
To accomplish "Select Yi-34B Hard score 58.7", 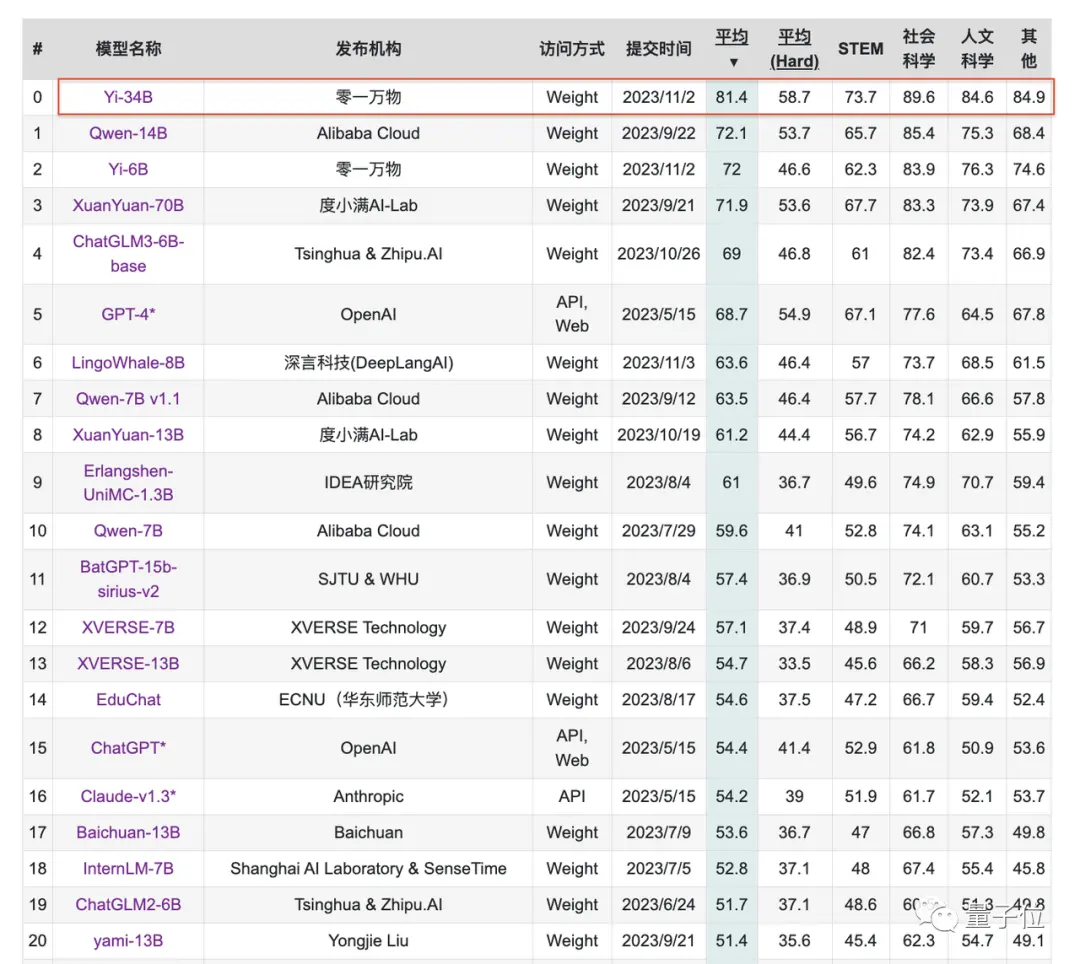I will [794, 97].
